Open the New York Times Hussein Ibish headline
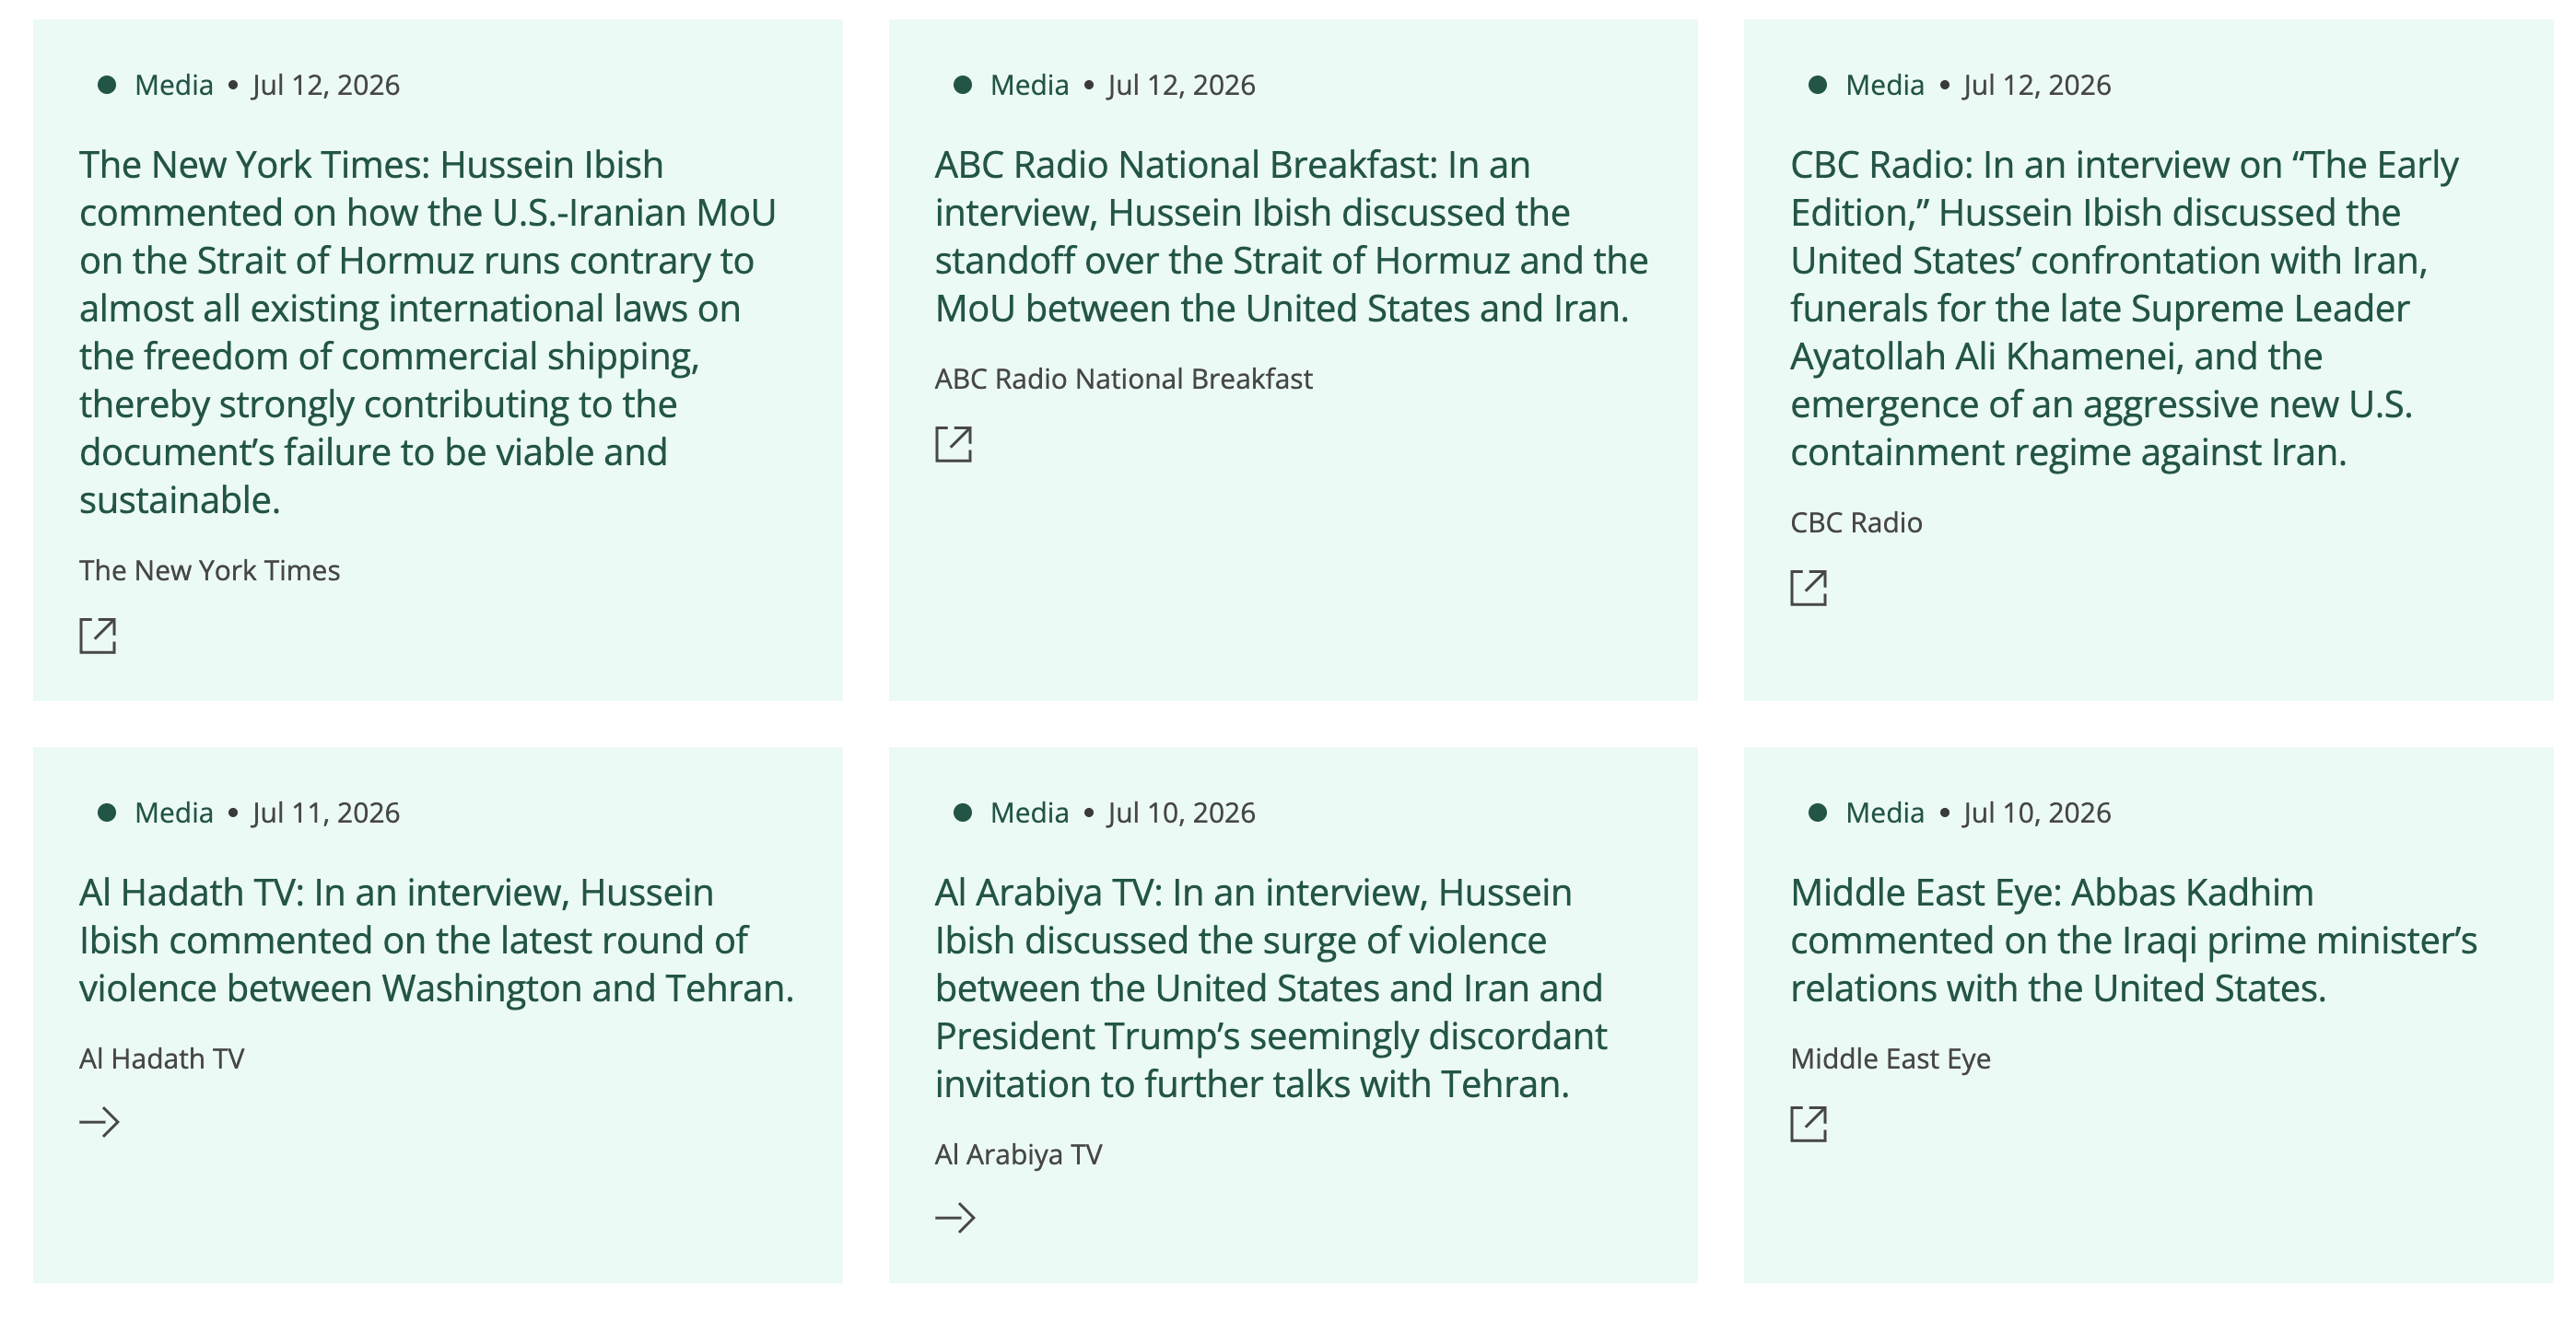 coord(428,332)
